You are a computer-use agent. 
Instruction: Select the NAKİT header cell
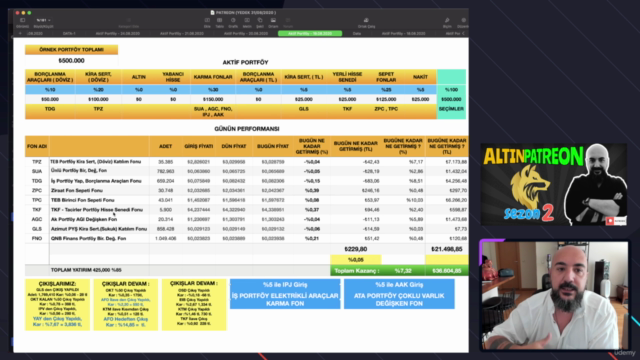pyautogui.click(x=420, y=77)
